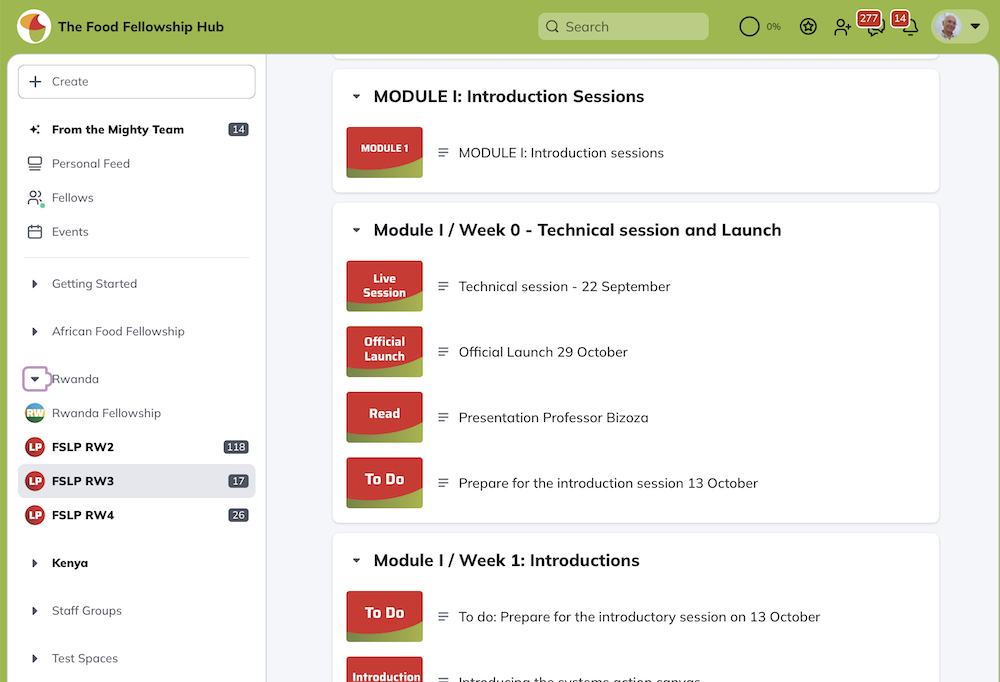Click the Food Fellowship Hub logo
Screen dimensions: 1000x682
34,27
